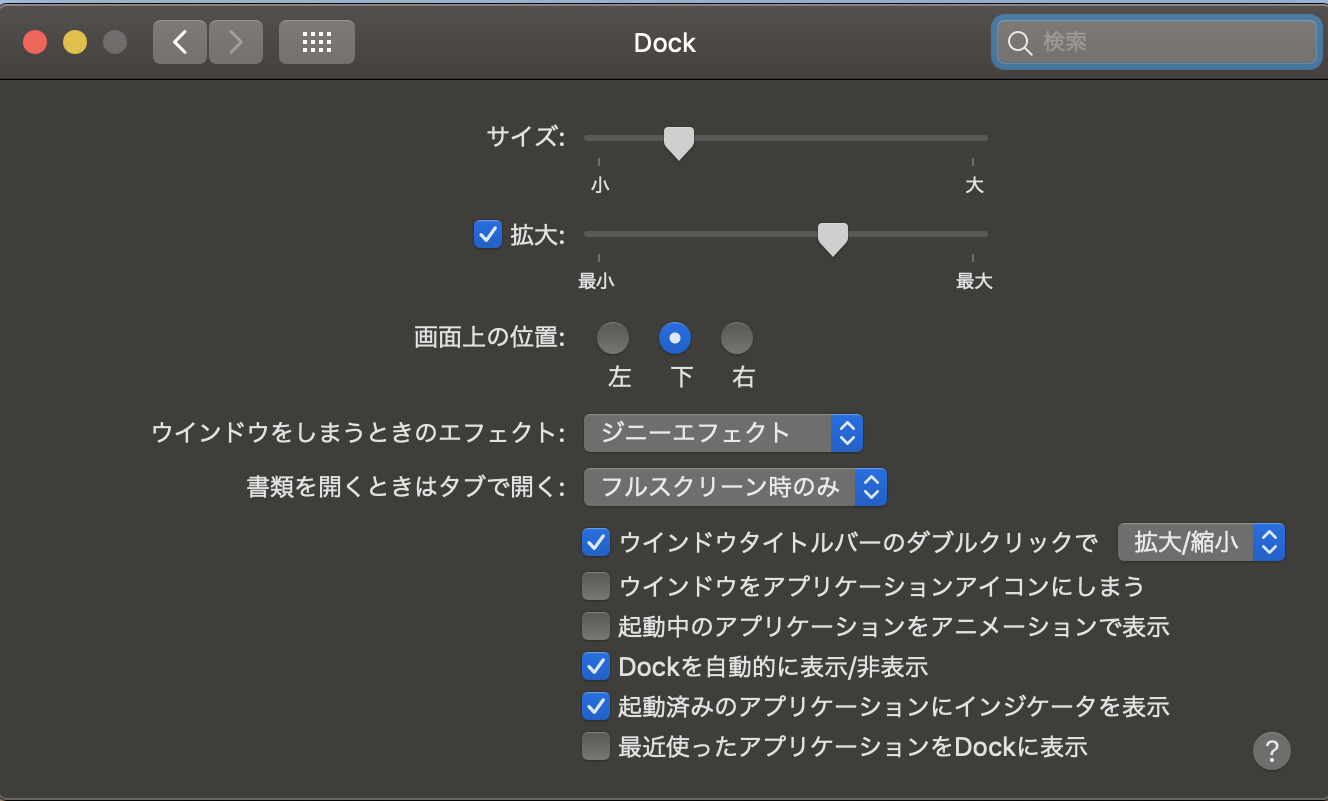Click the magnifier icon in search field
The image size is (1328, 801).
pyautogui.click(x=1019, y=43)
